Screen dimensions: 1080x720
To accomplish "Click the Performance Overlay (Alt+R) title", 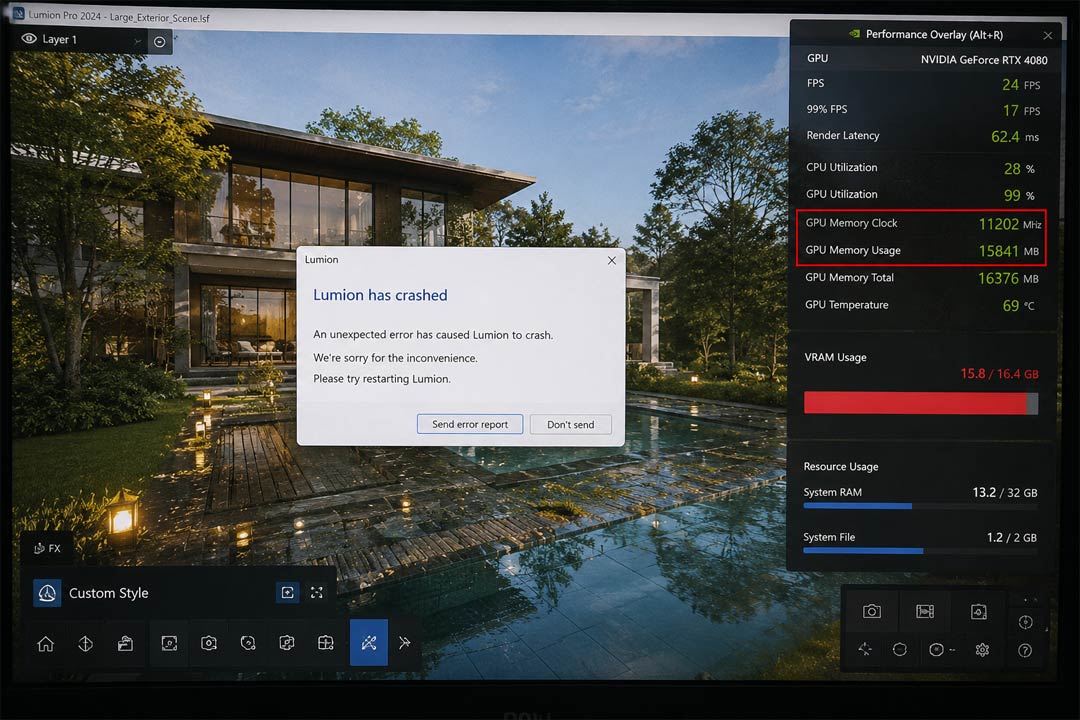I will [x=934, y=34].
